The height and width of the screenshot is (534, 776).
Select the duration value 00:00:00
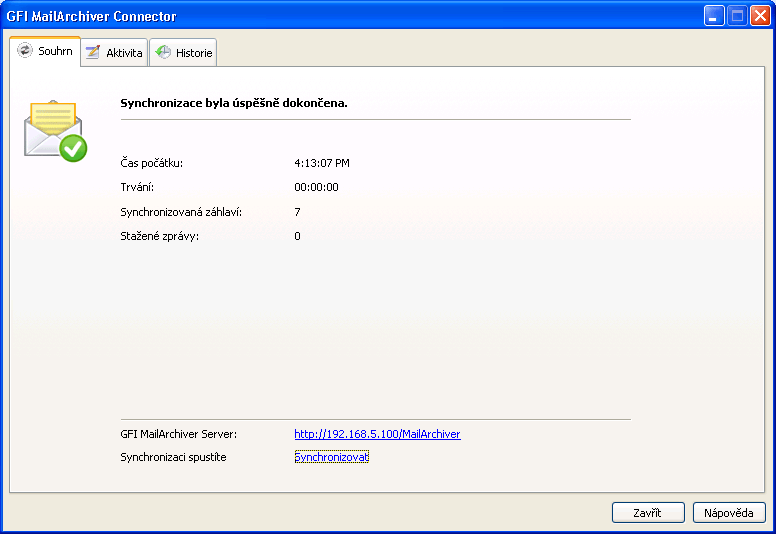(316, 188)
